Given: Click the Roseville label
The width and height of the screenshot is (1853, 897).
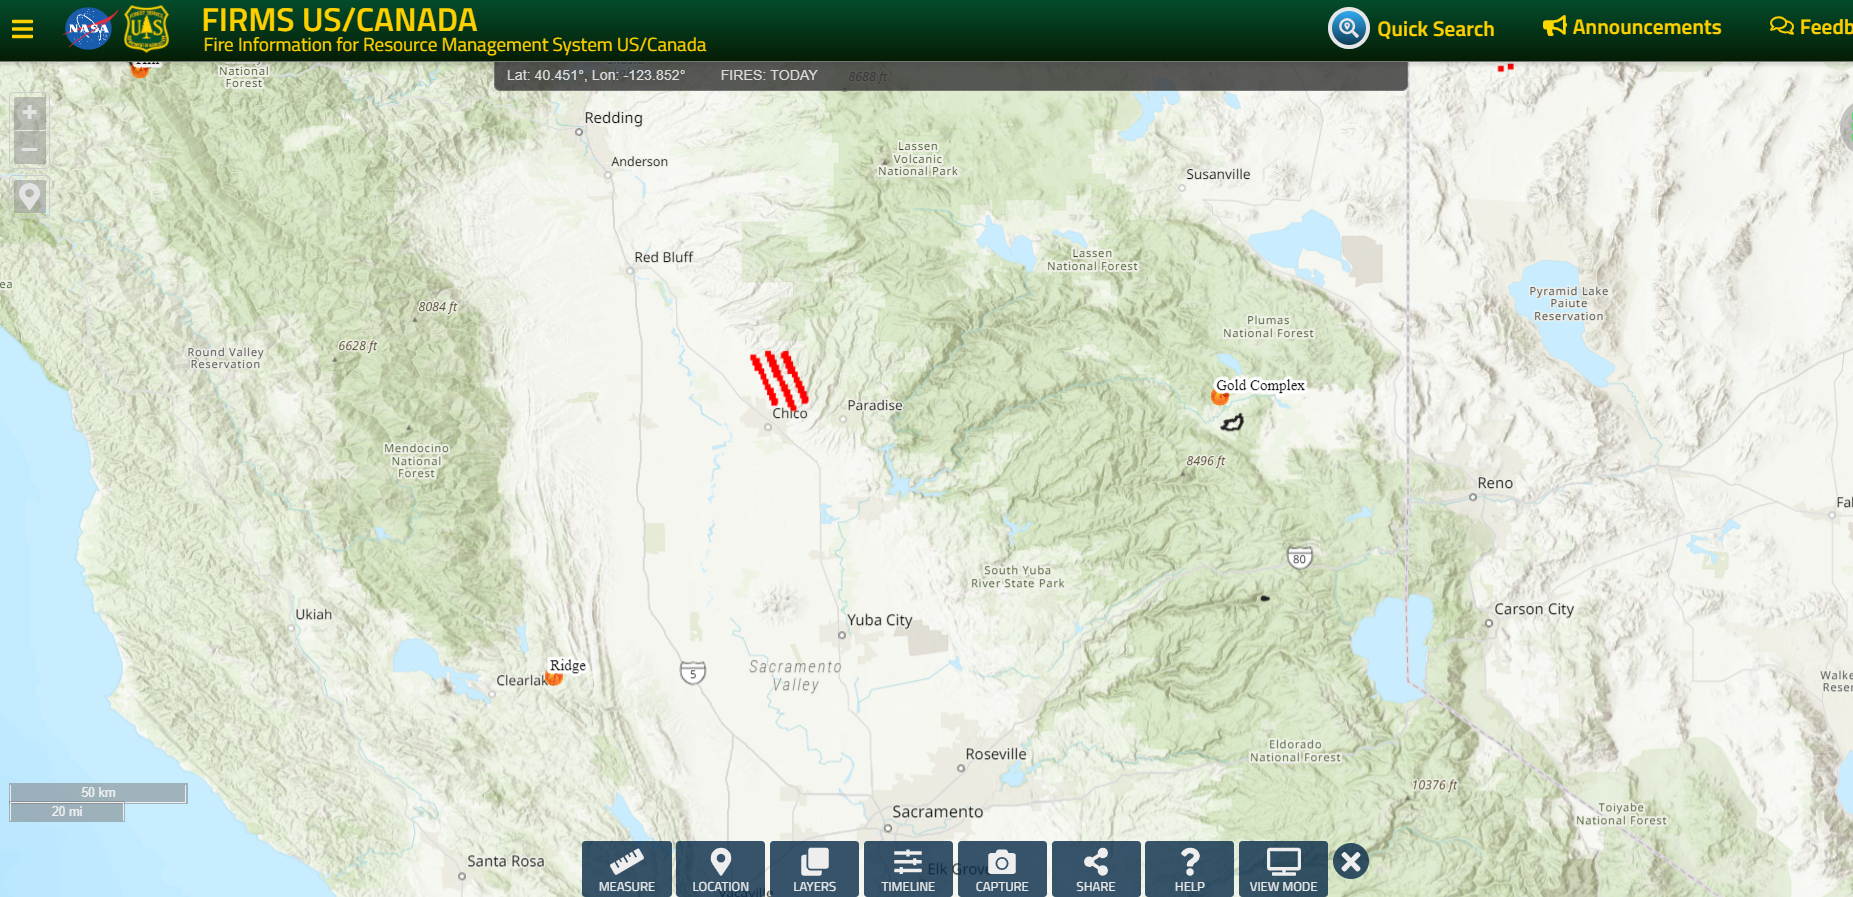Looking at the screenshot, I should tap(996, 754).
